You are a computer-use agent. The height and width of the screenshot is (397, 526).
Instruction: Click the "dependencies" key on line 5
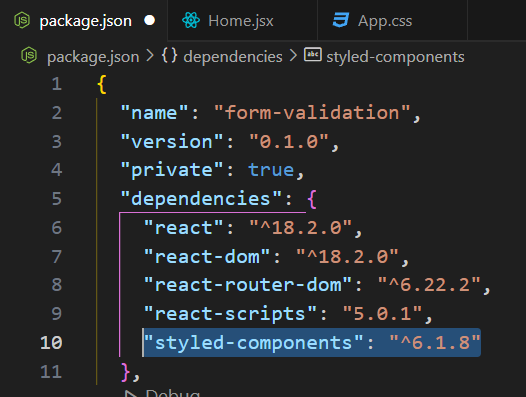(201, 199)
